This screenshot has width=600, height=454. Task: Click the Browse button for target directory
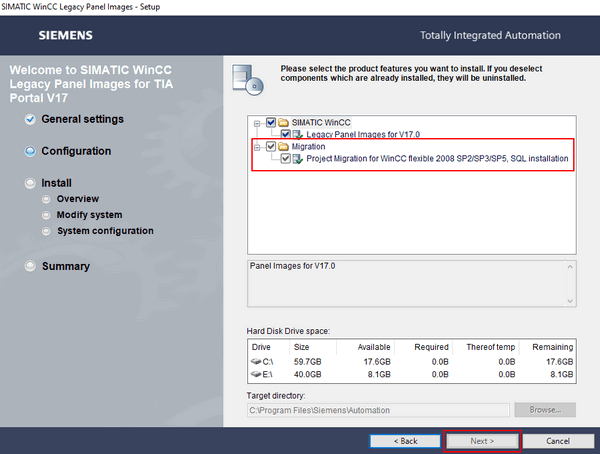coord(545,410)
